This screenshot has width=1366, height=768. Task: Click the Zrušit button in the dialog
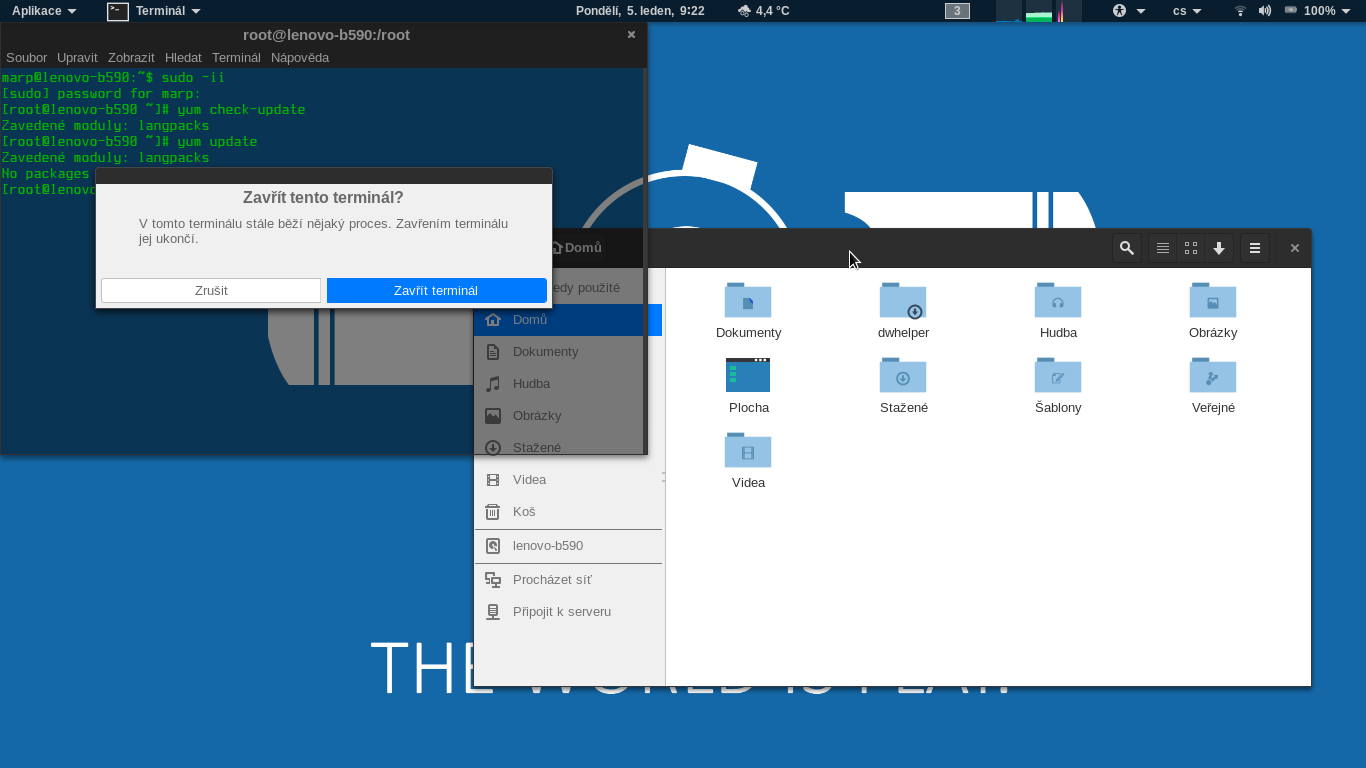(211, 290)
